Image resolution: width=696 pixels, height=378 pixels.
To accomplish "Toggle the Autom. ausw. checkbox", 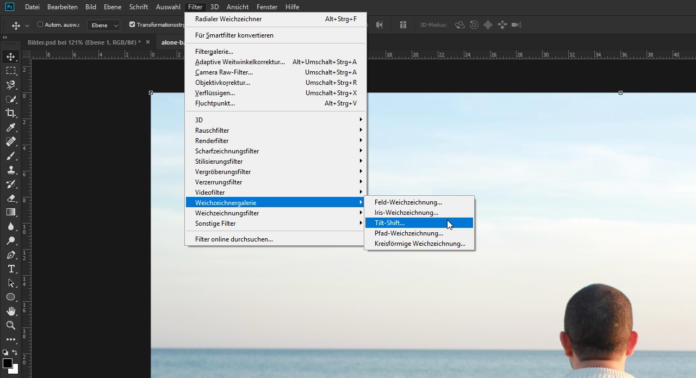I will (40, 25).
